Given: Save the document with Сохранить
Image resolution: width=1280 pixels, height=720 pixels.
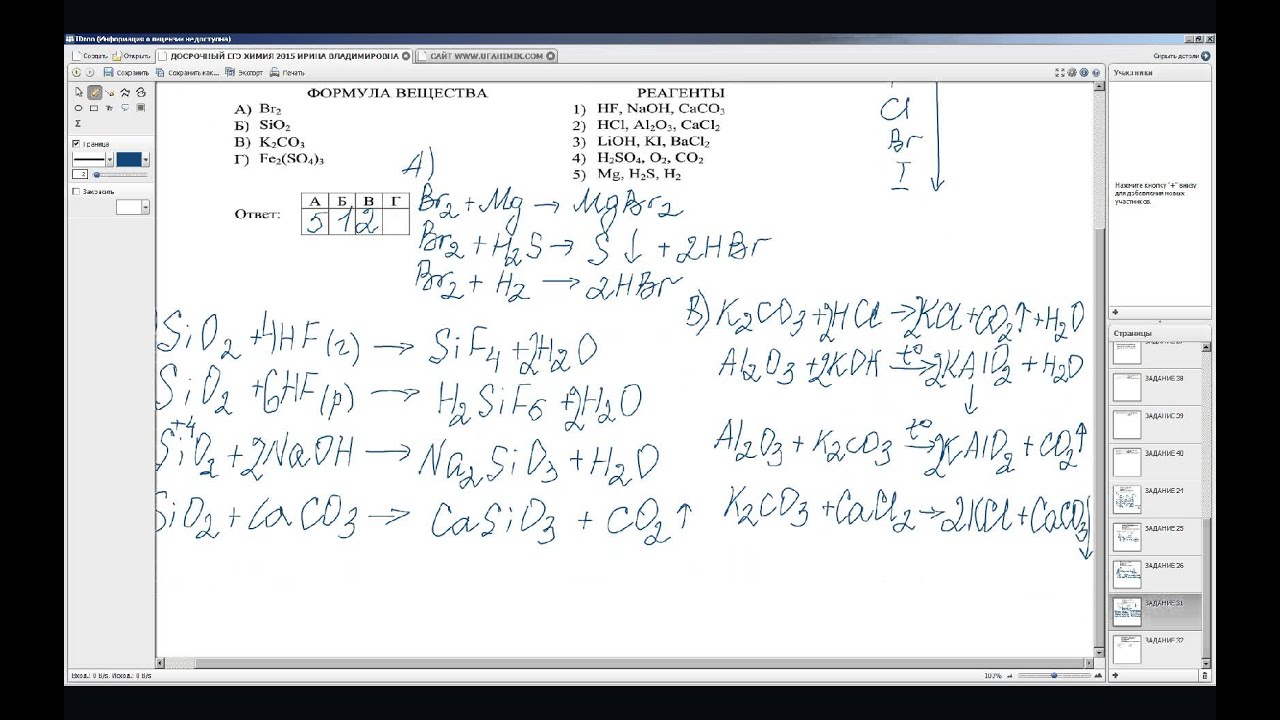Looking at the screenshot, I should pyautogui.click(x=126, y=72).
